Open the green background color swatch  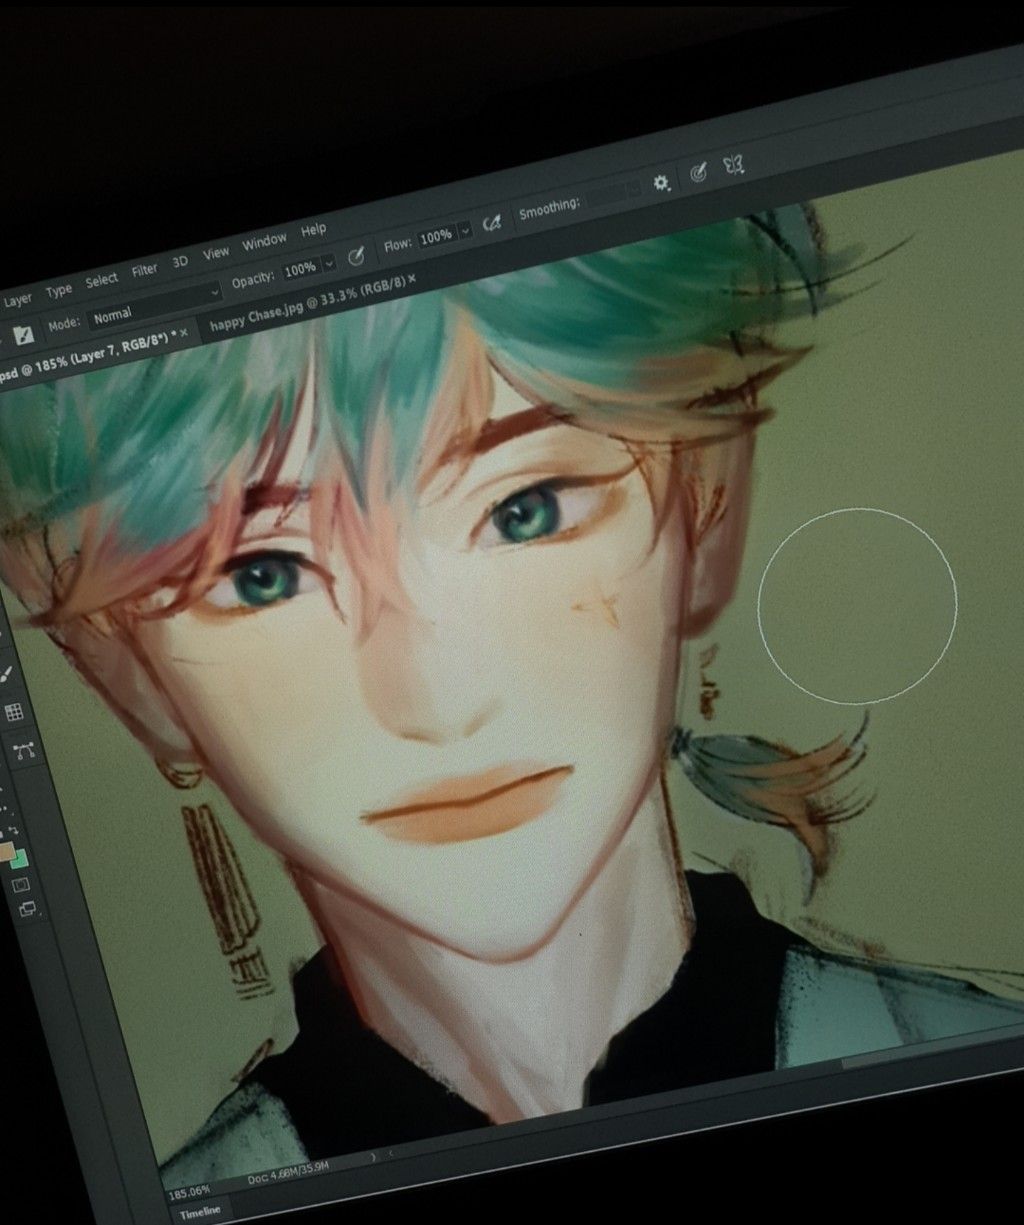(x=20, y=859)
